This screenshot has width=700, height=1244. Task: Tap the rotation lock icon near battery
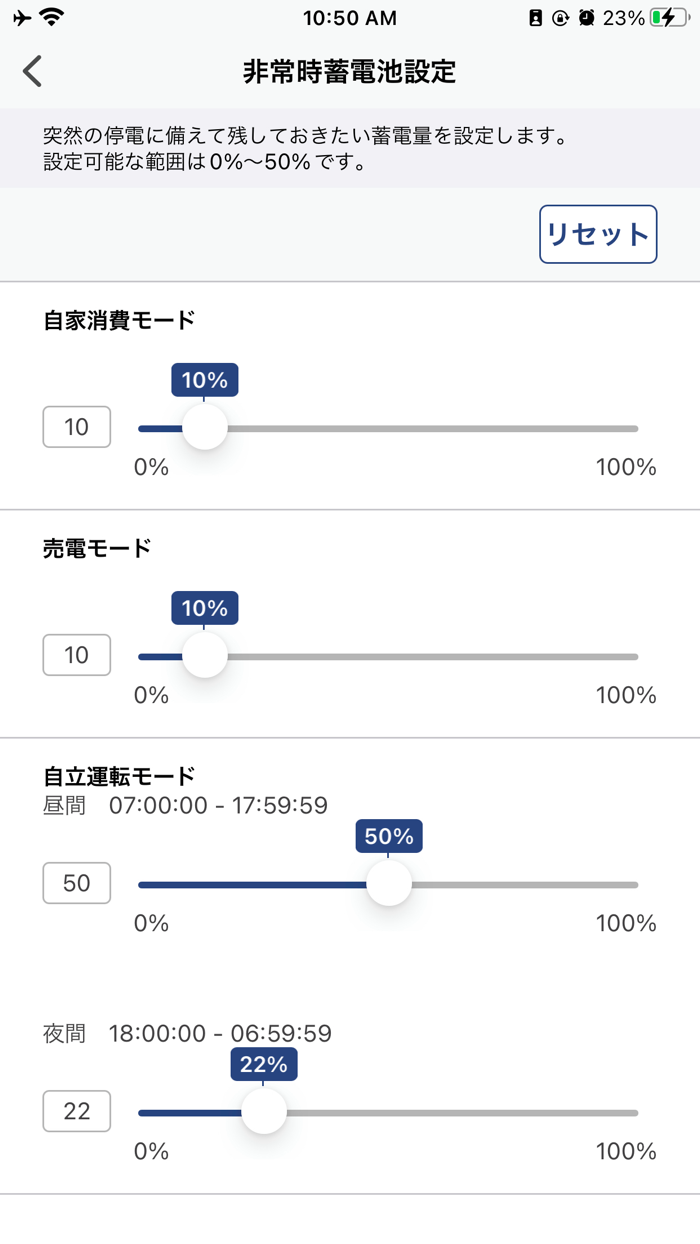click(x=560, y=16)
